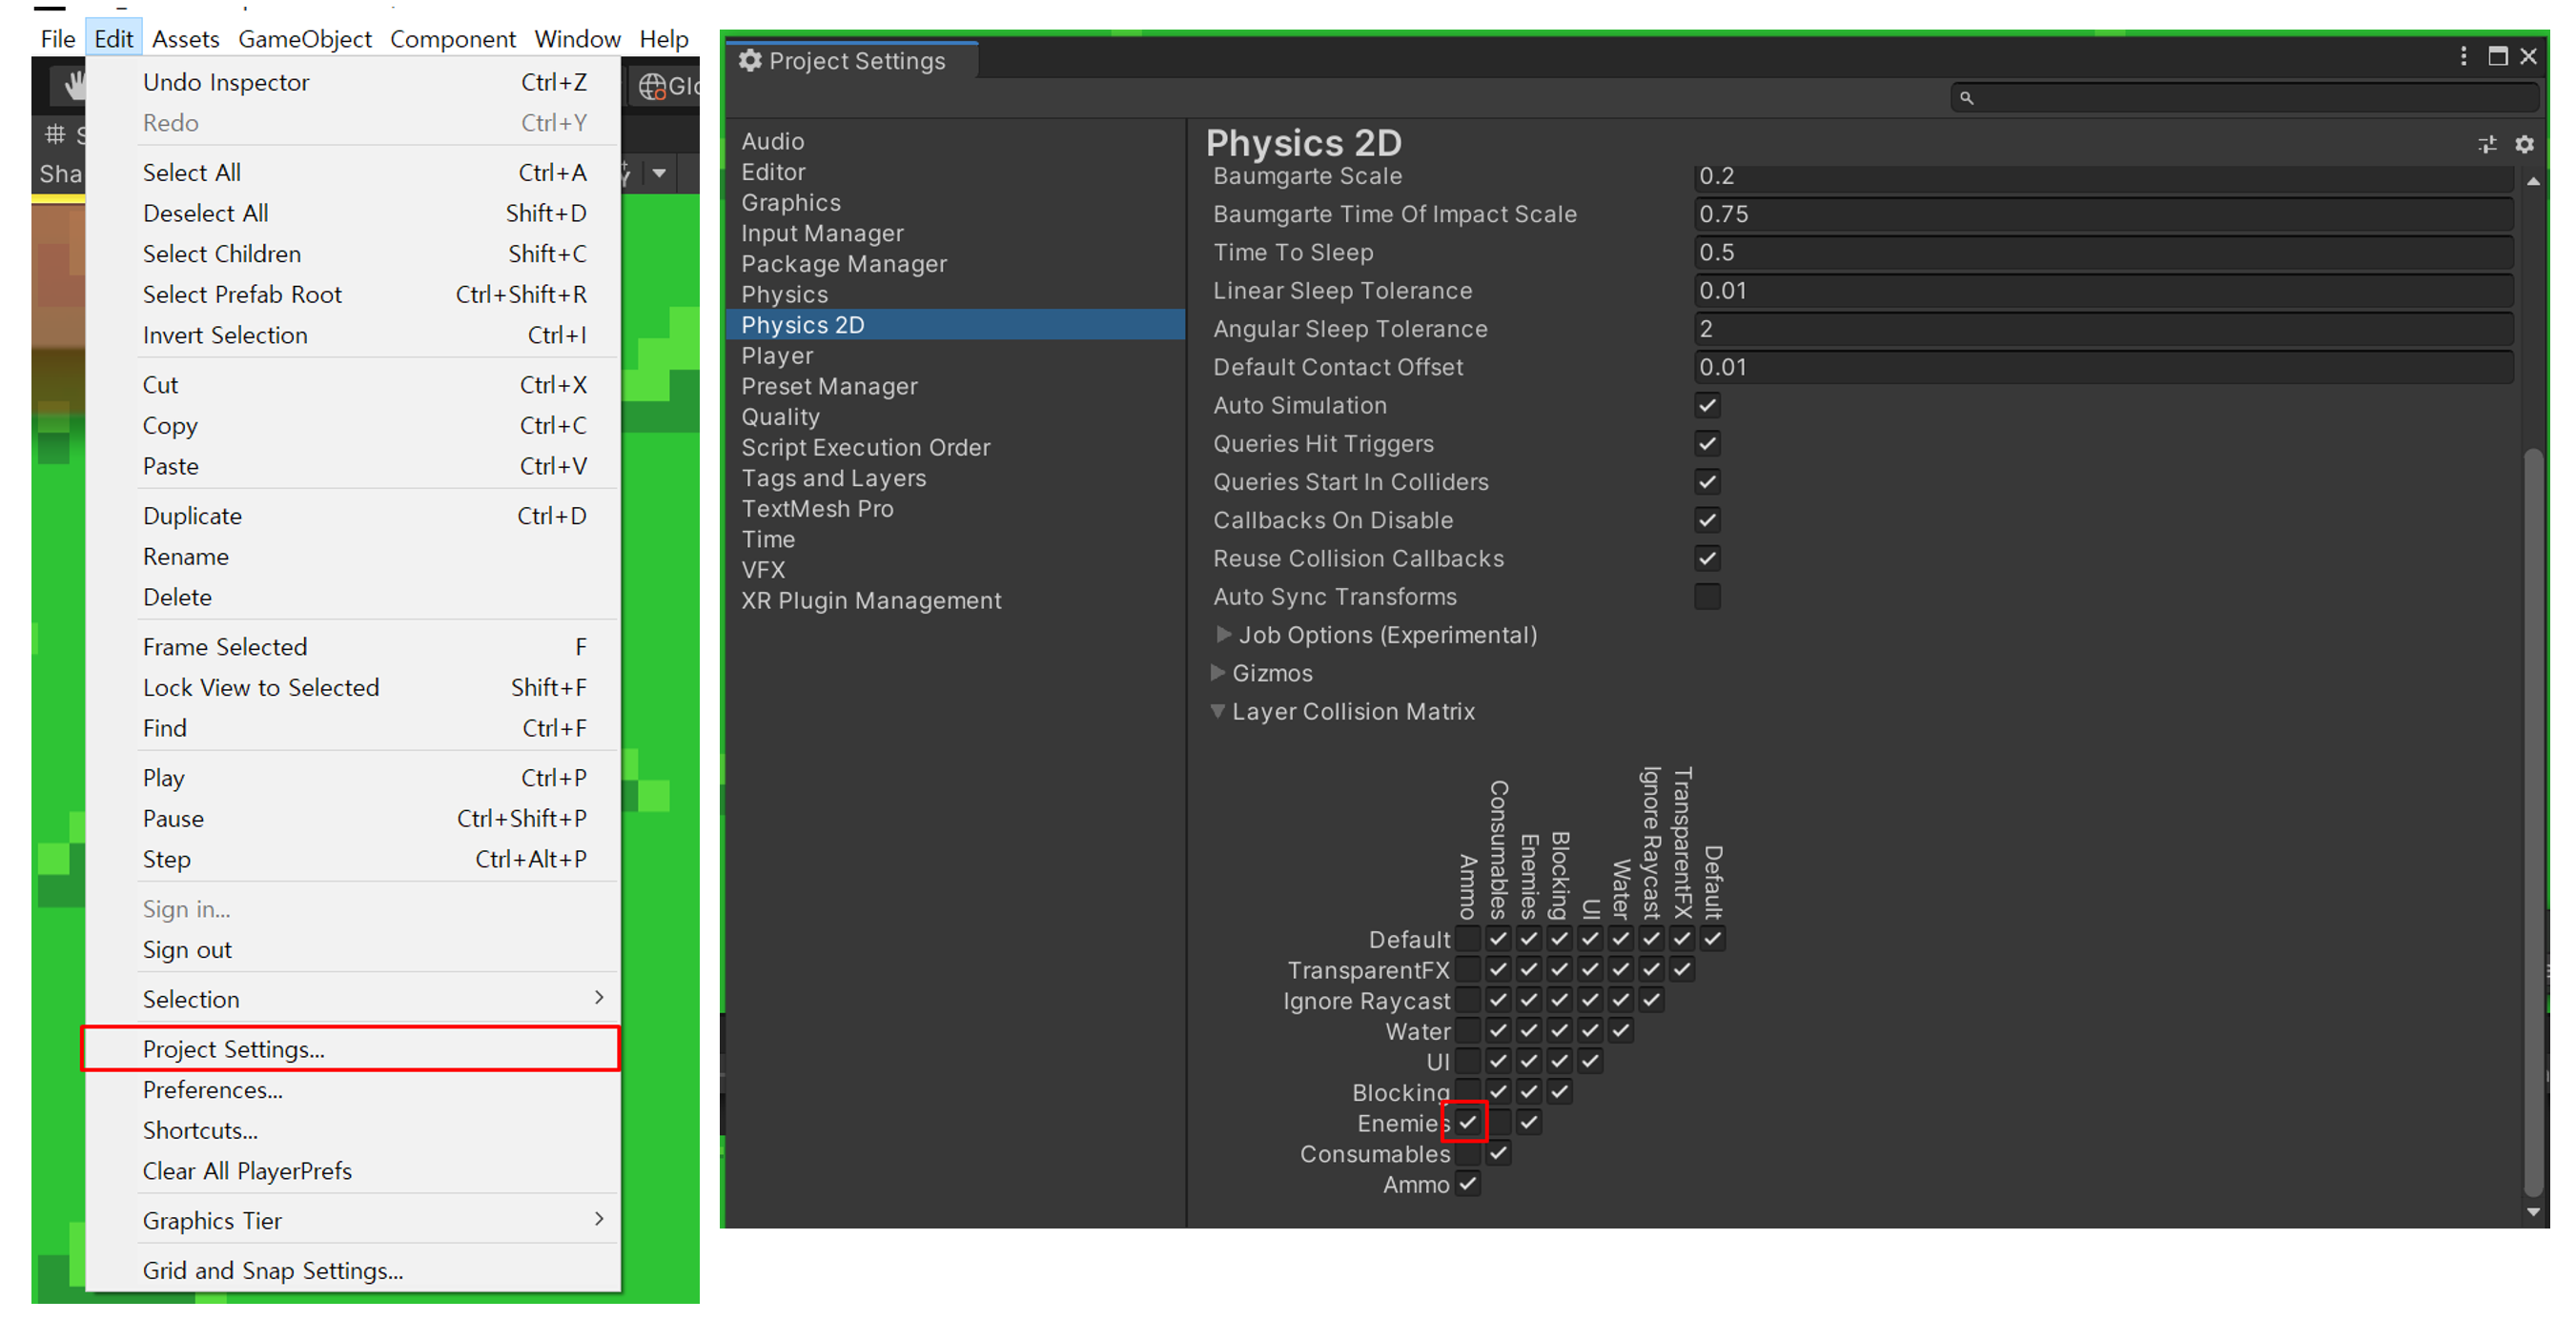Expand the Gizmos foldout

tap(1218, 673)
